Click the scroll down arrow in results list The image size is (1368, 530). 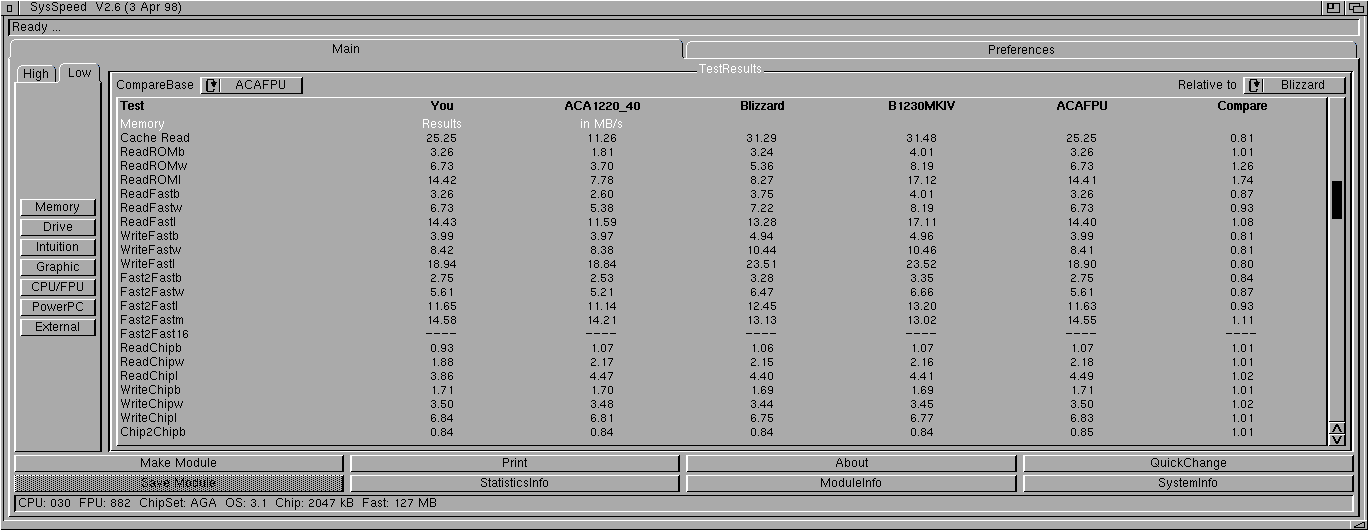click(x=1337, y=439)
